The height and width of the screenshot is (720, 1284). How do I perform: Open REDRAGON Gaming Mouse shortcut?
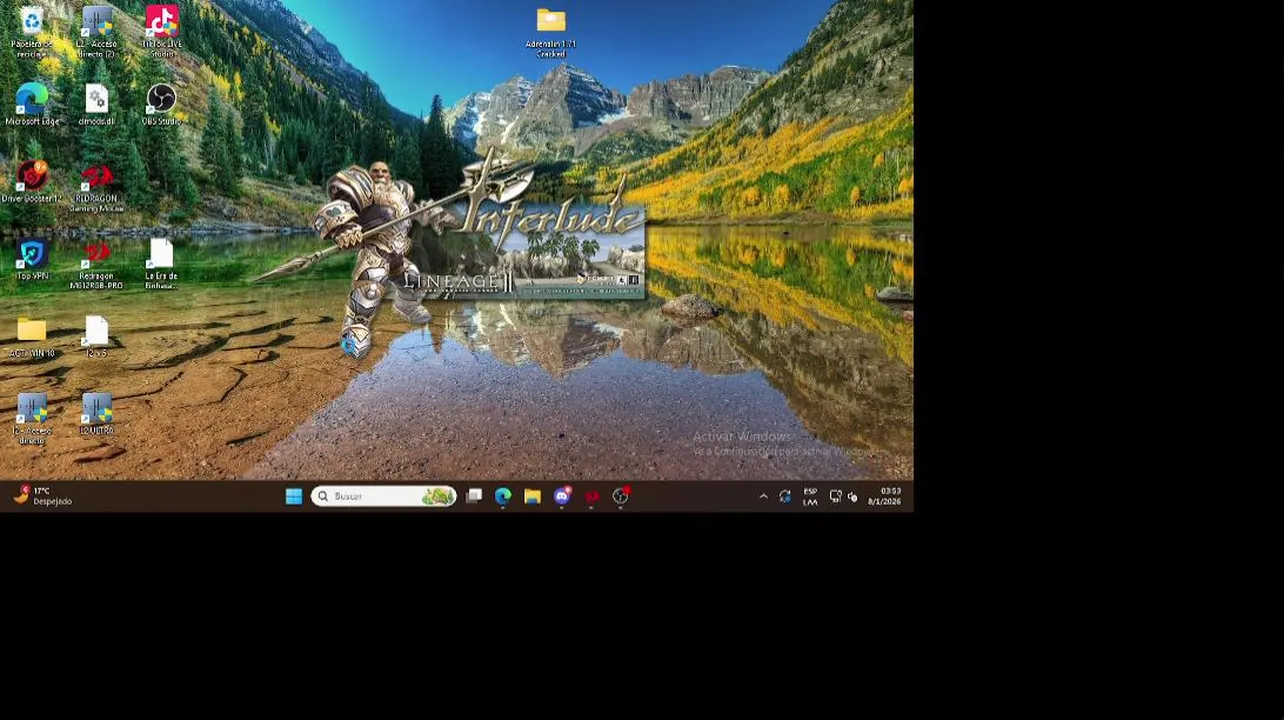point(96,188)
